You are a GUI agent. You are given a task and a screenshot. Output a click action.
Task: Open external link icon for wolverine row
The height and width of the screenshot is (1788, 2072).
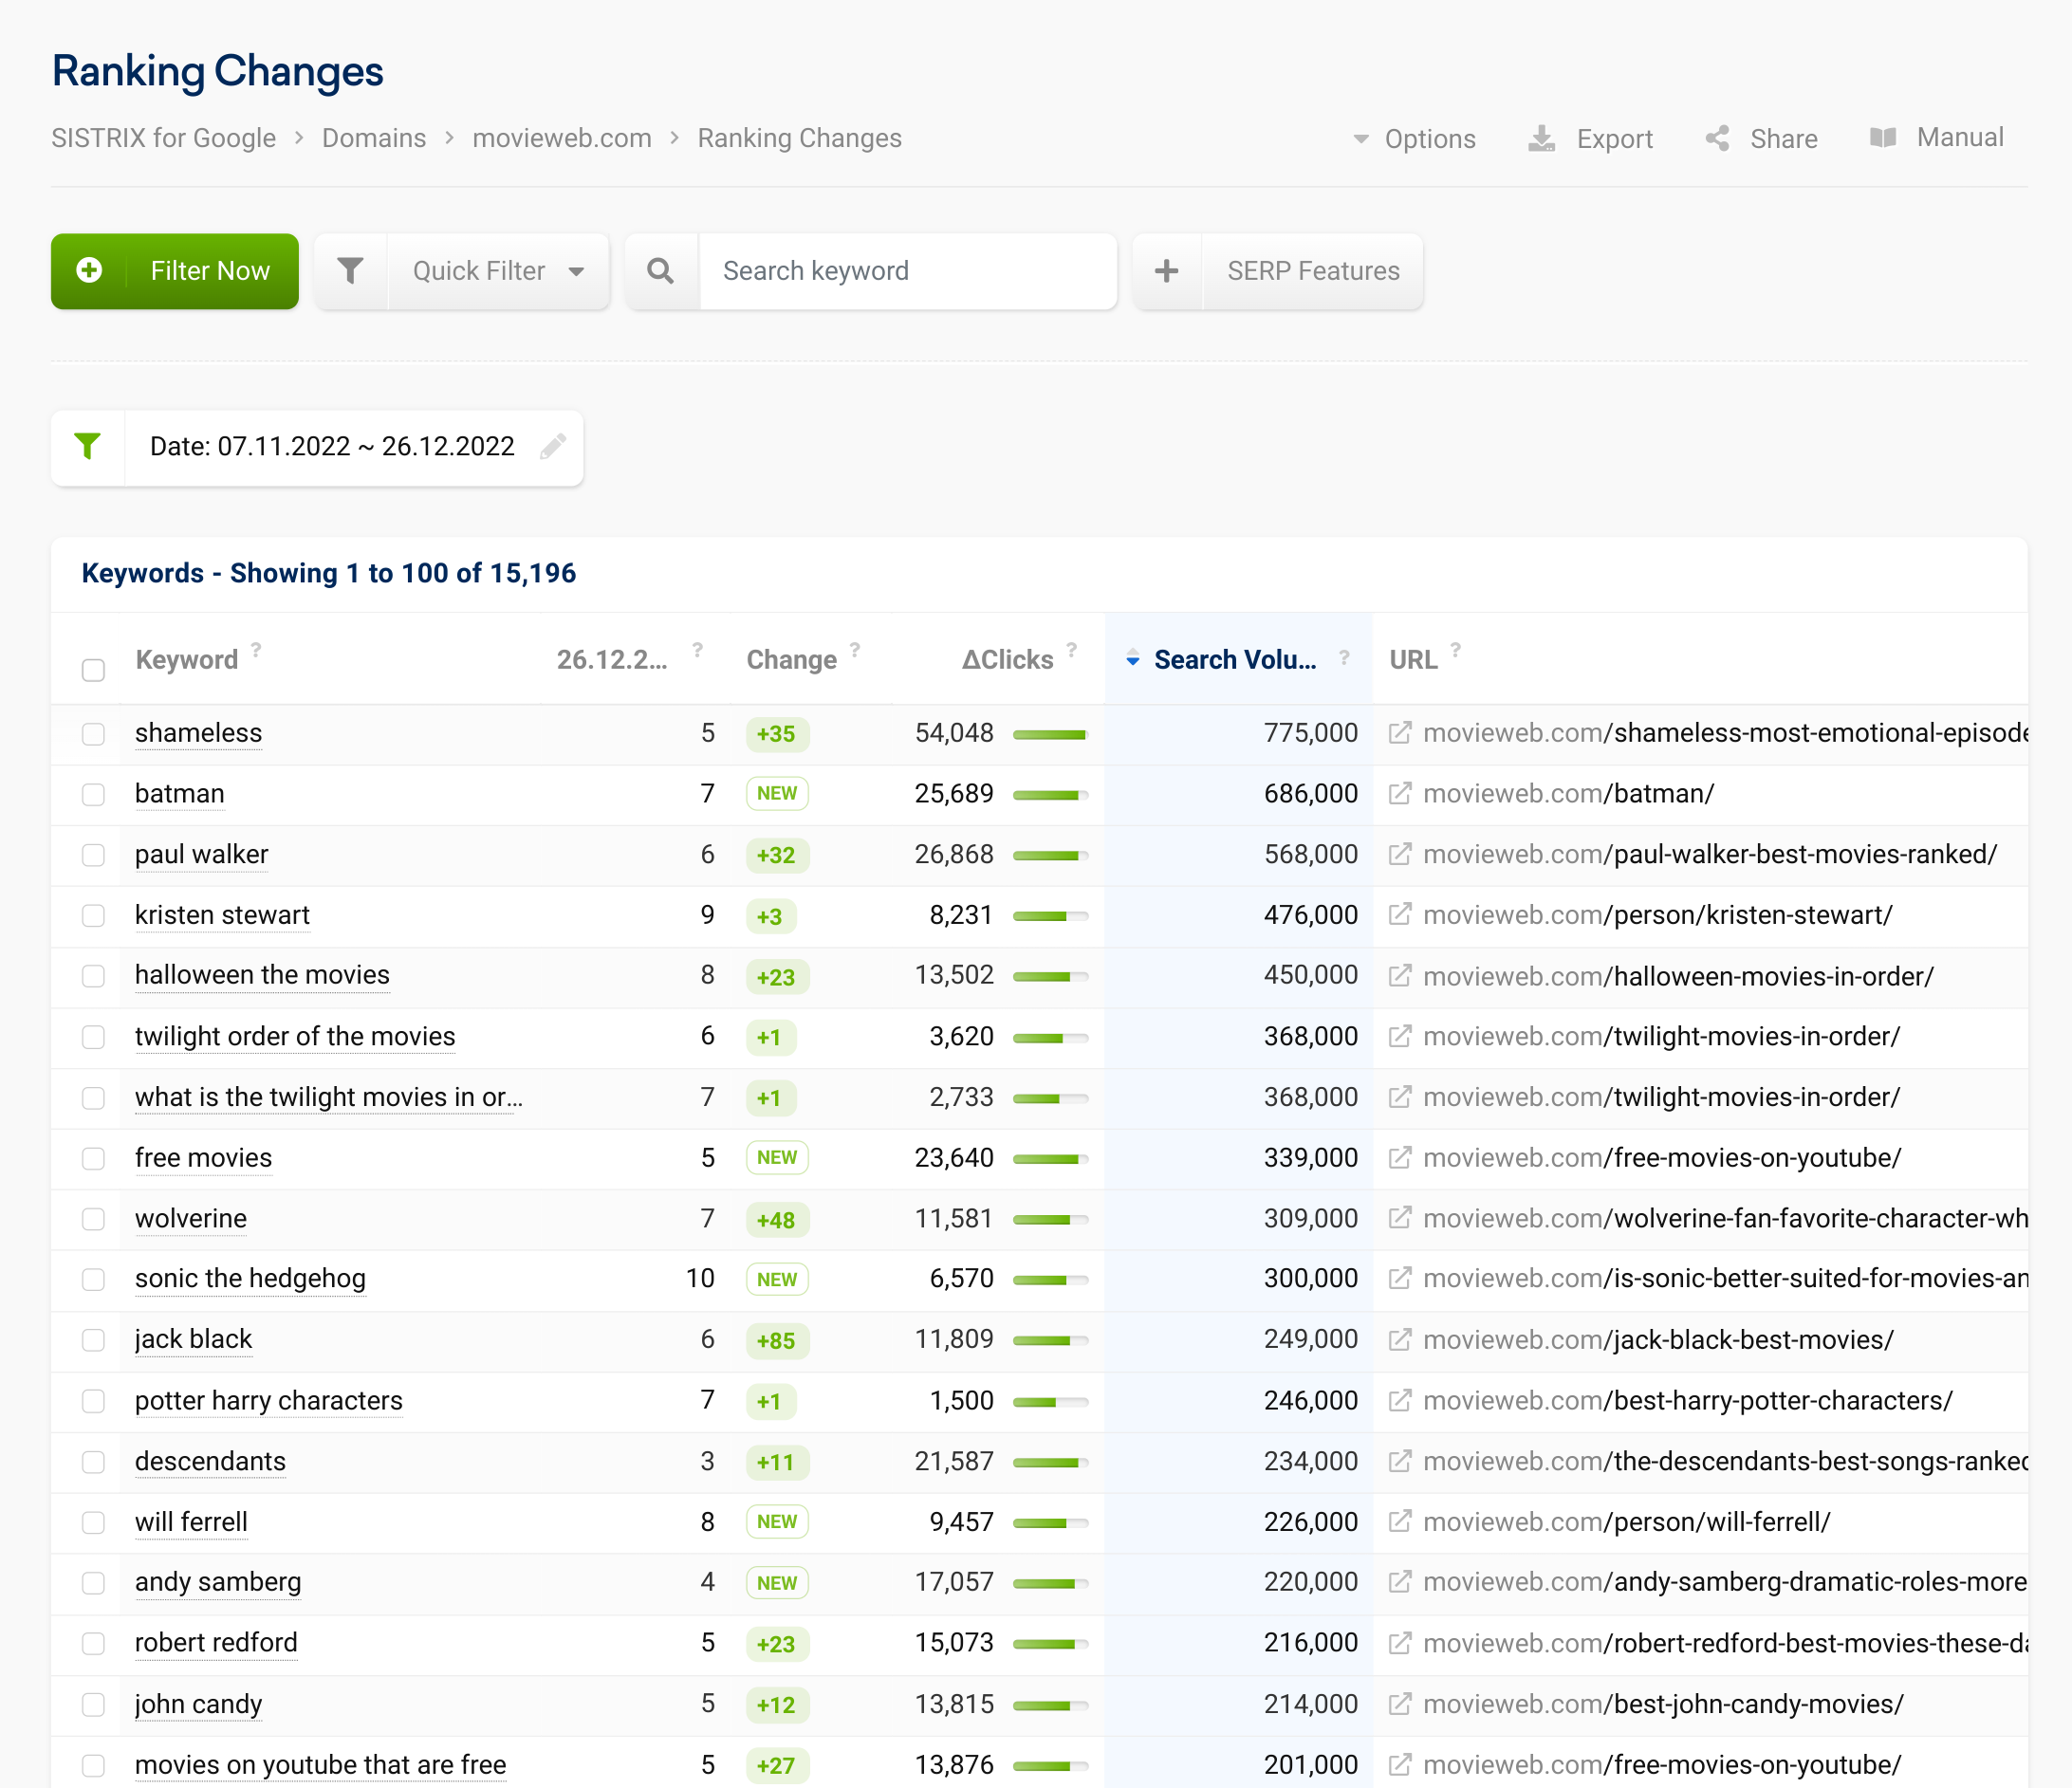coord(1400,1218)
